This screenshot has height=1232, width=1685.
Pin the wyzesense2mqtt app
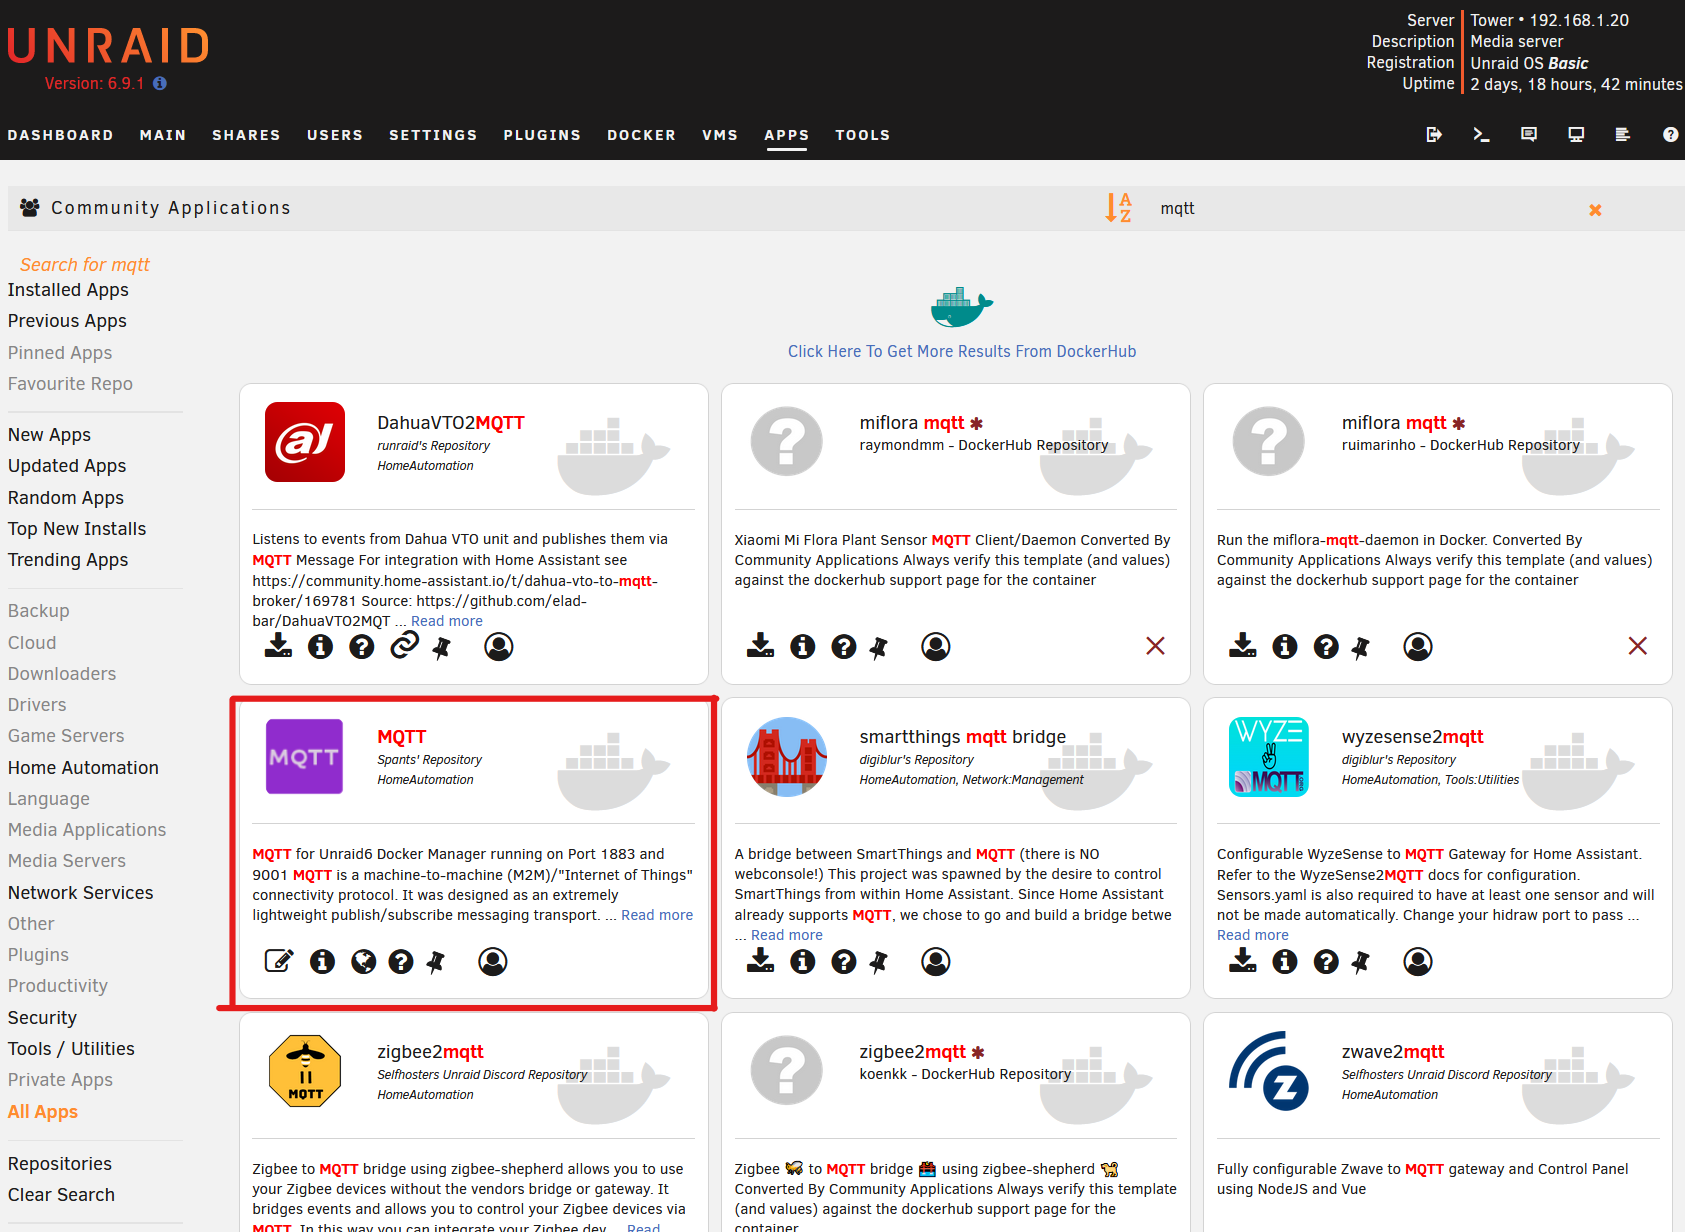1360,963
